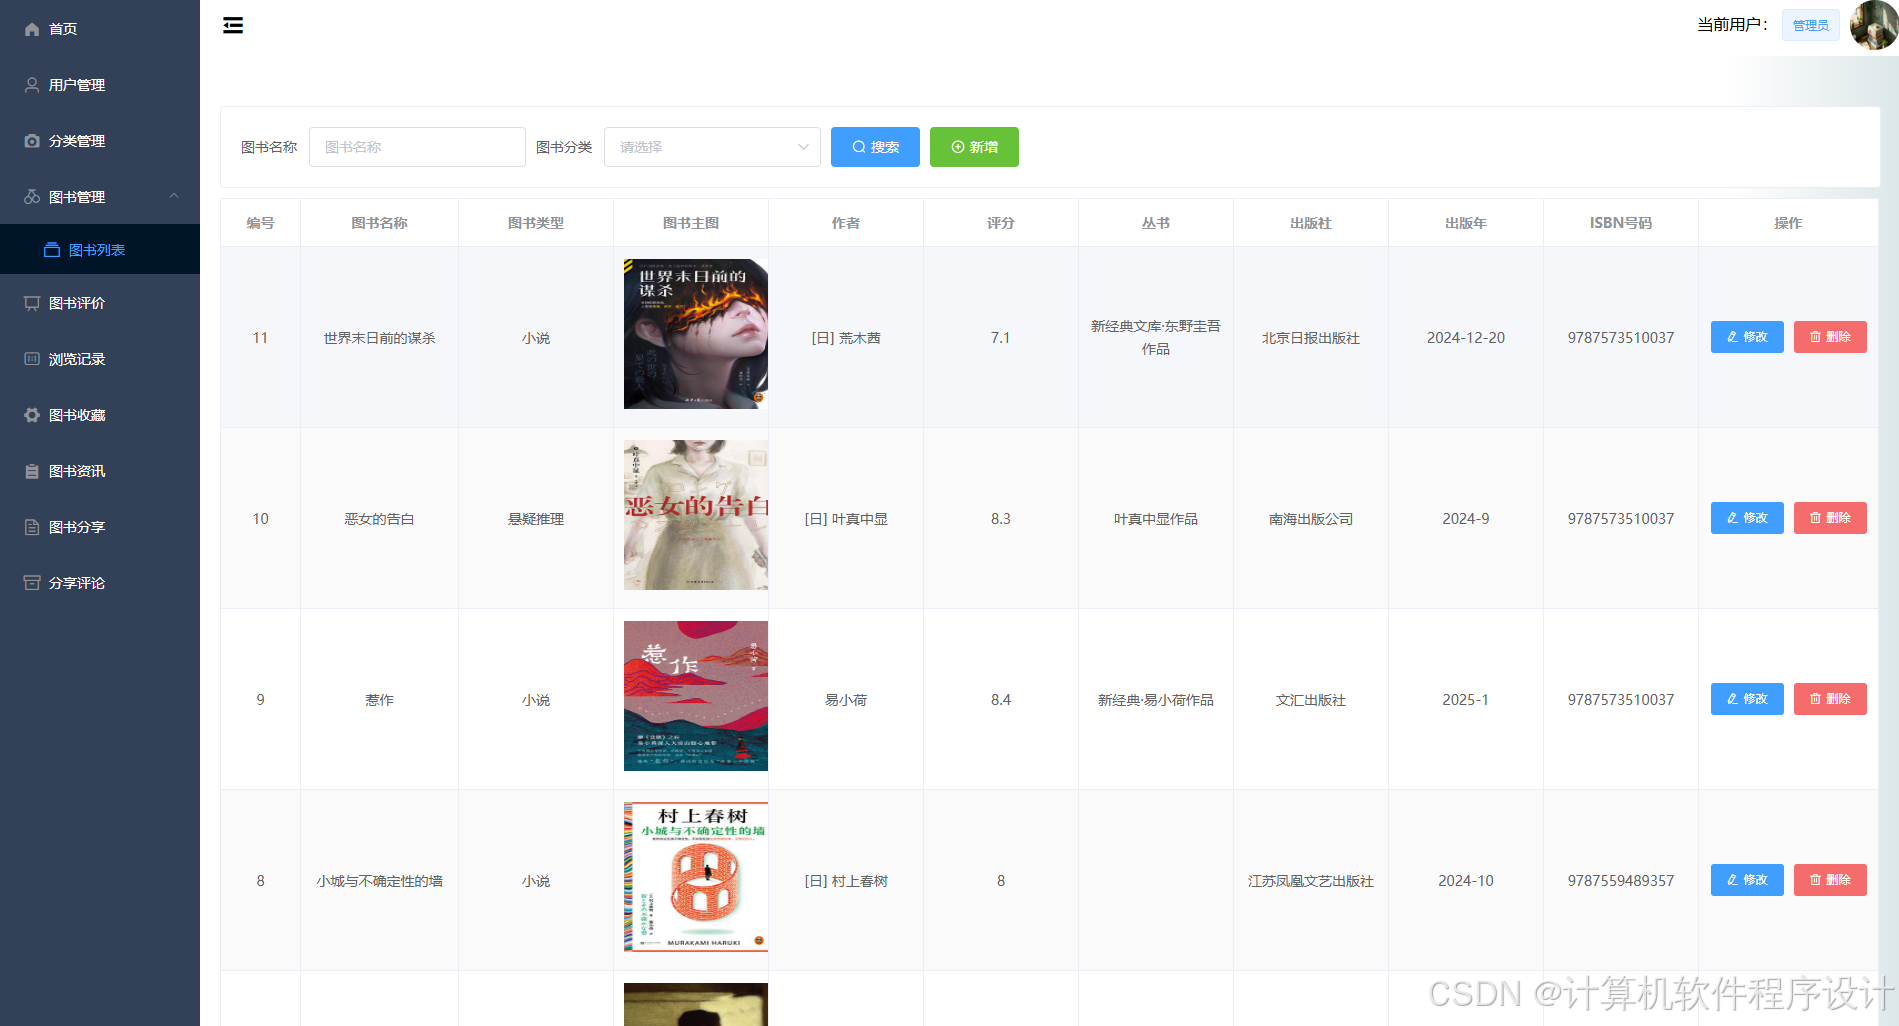
Task: Open the 图书分类 请选择 dropdown
Action: pos(712,147)
